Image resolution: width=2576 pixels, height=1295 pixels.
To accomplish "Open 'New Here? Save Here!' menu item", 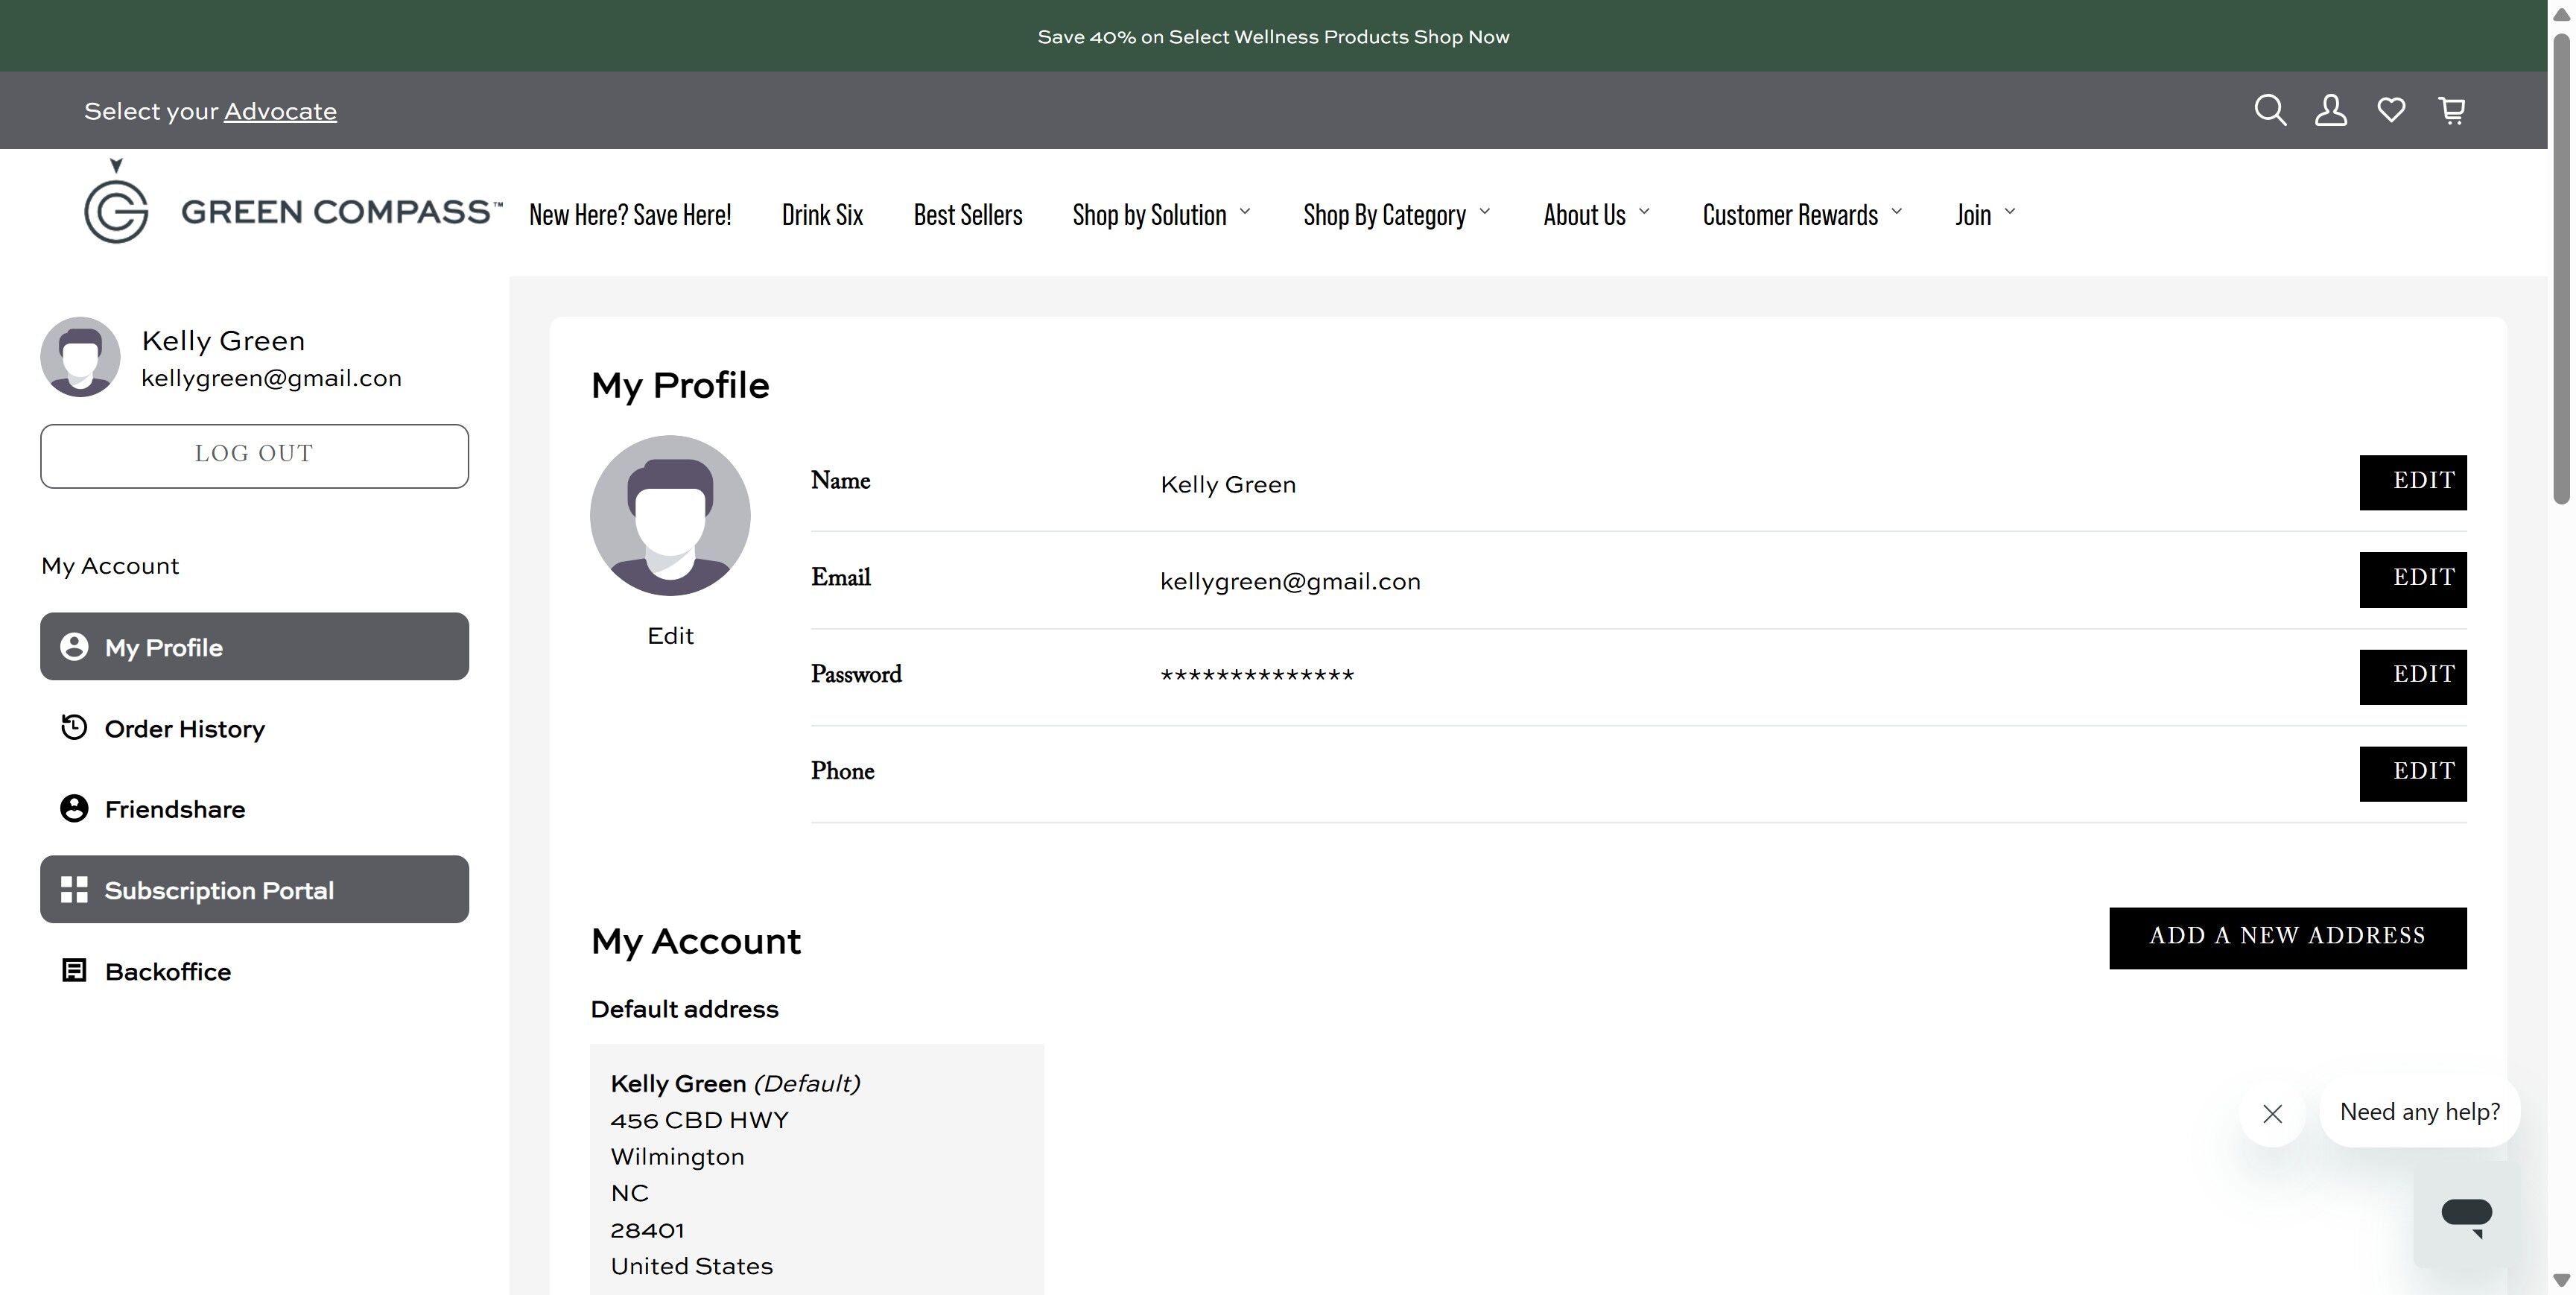I will point(630,215).
